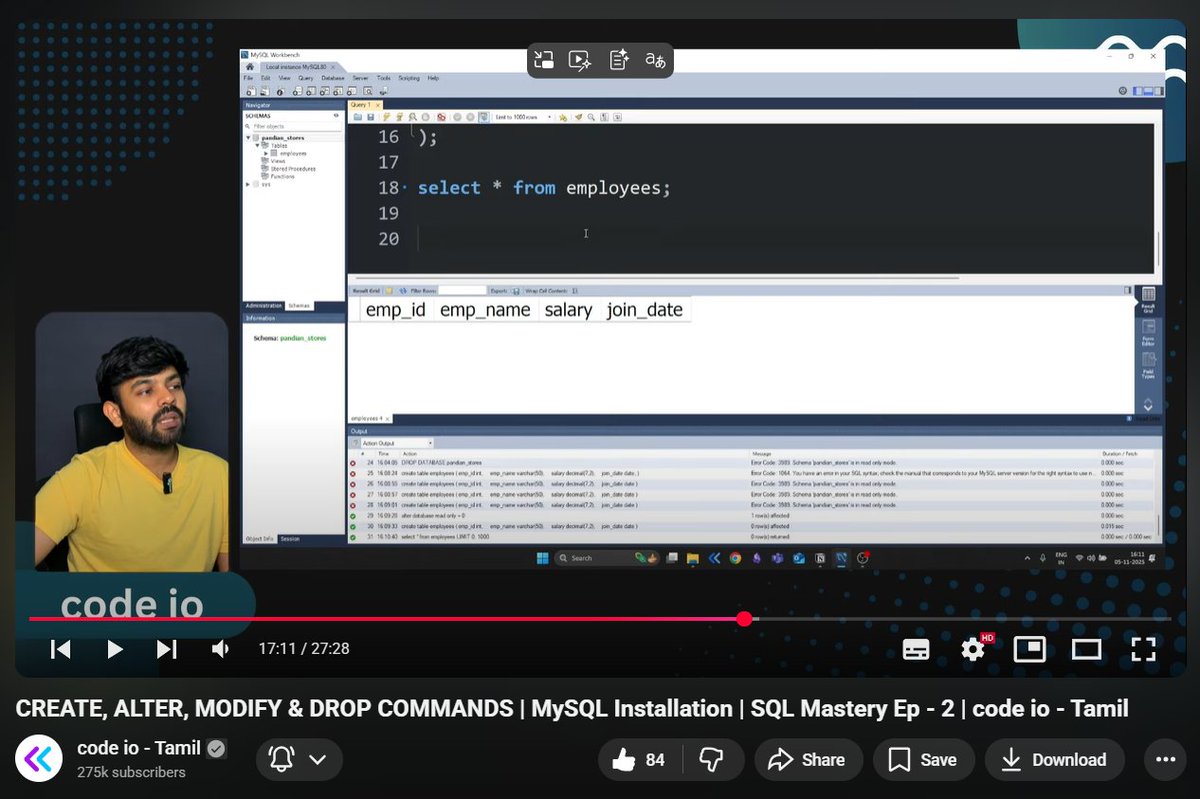
Task: Expand the tvt schema
Action: pyautogui.click(x=248, y=184)
